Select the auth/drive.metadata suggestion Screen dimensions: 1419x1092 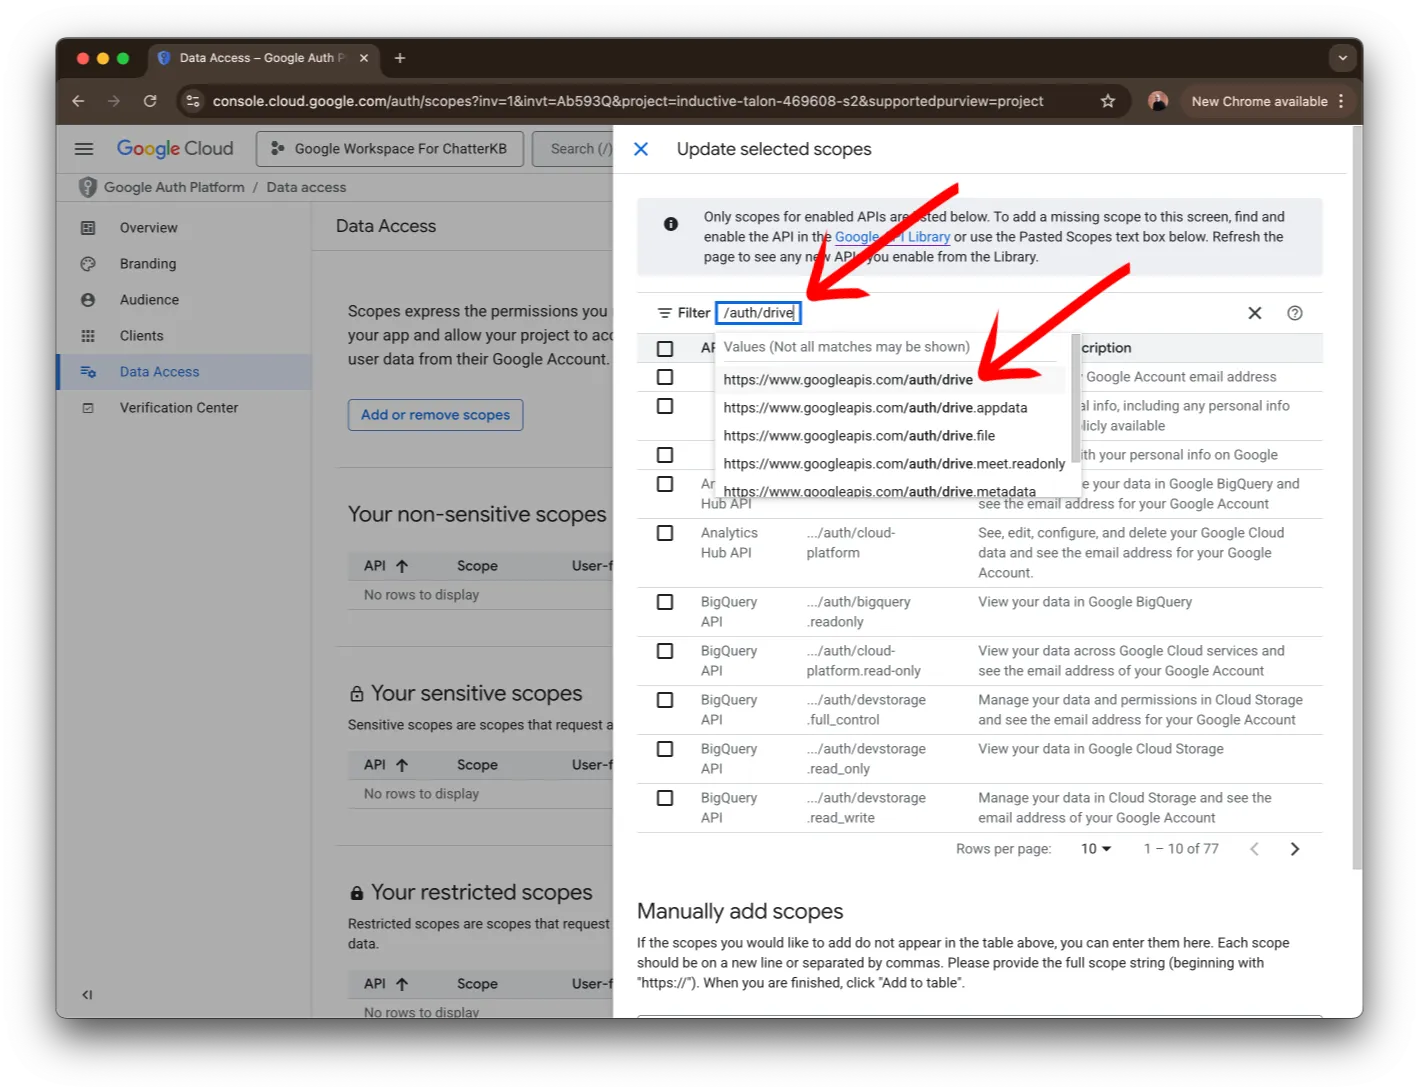click(x=890, y=490)
